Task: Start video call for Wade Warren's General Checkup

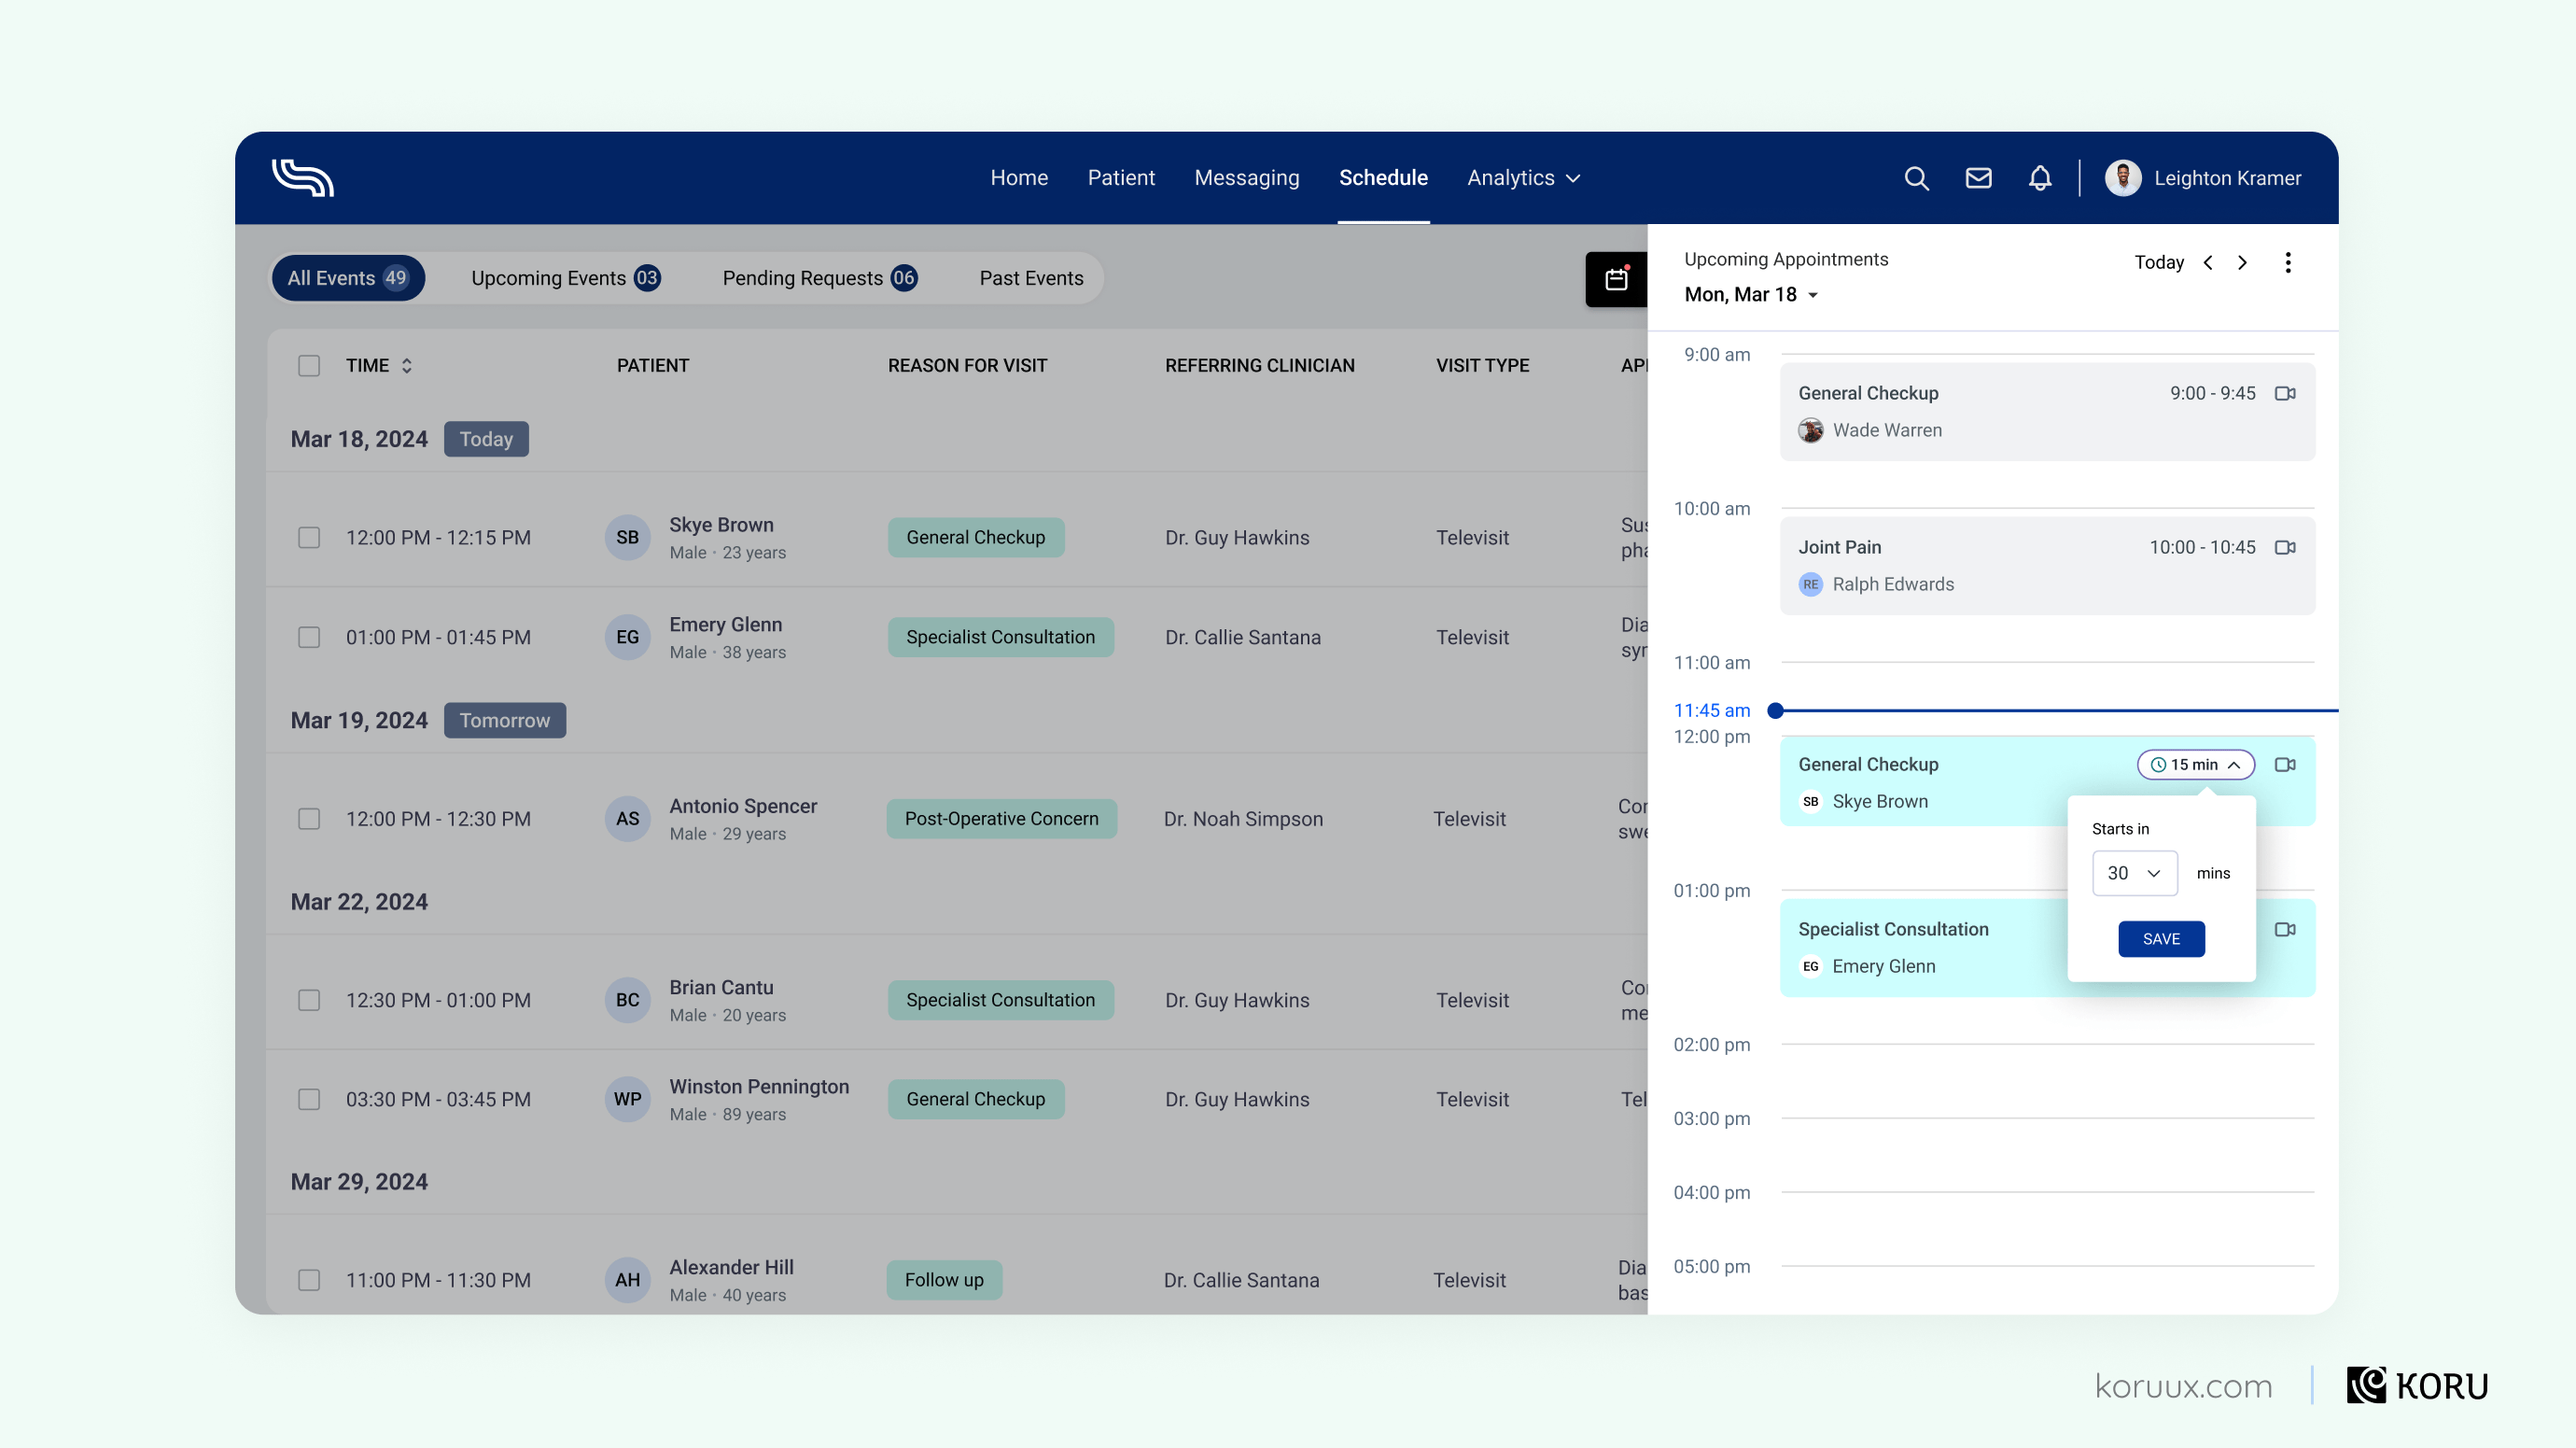Action: tap(2286, 392)
